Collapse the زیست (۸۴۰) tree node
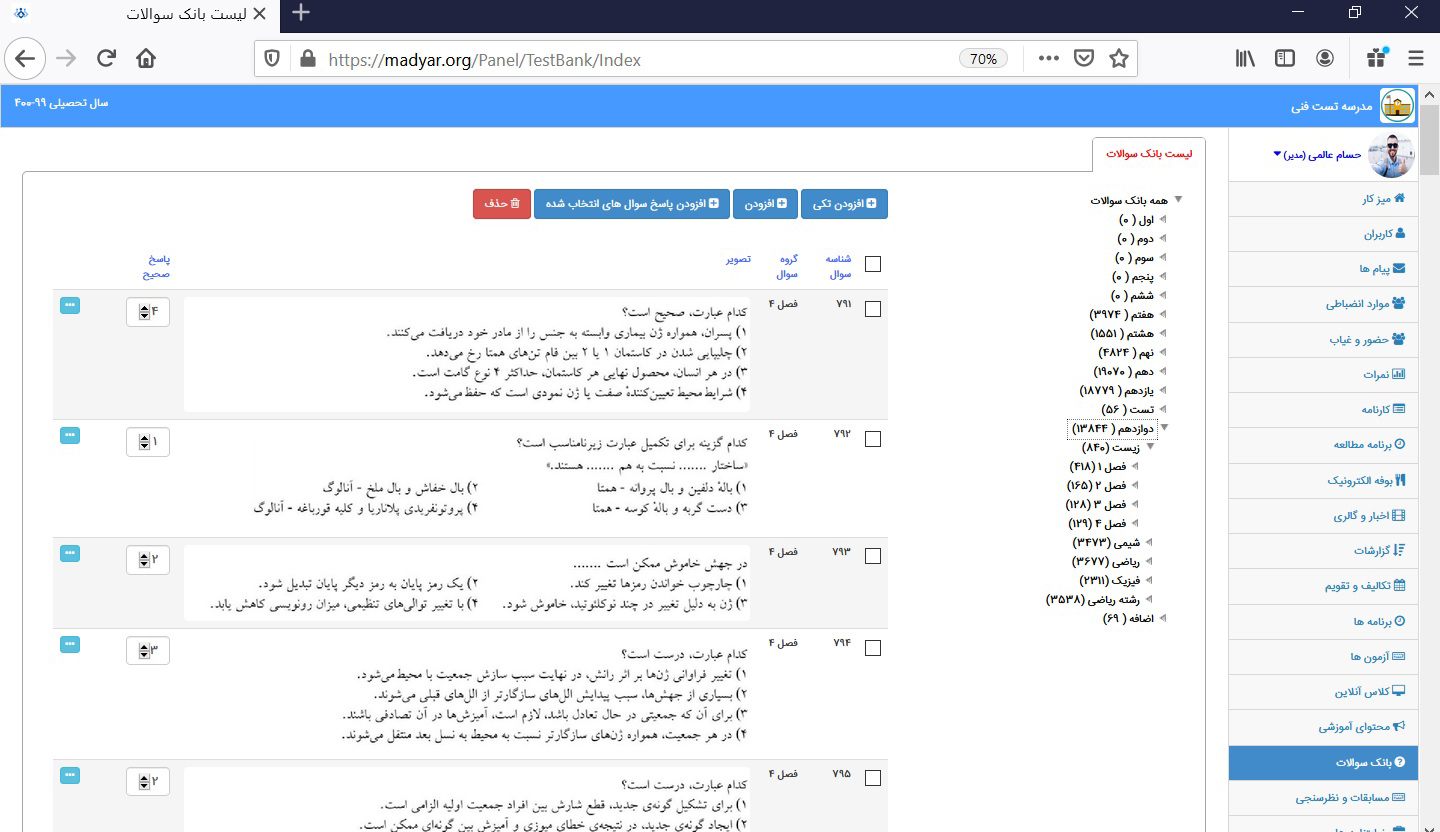1440x832 pixels. pyautogui.click(x=1150, y=447)
